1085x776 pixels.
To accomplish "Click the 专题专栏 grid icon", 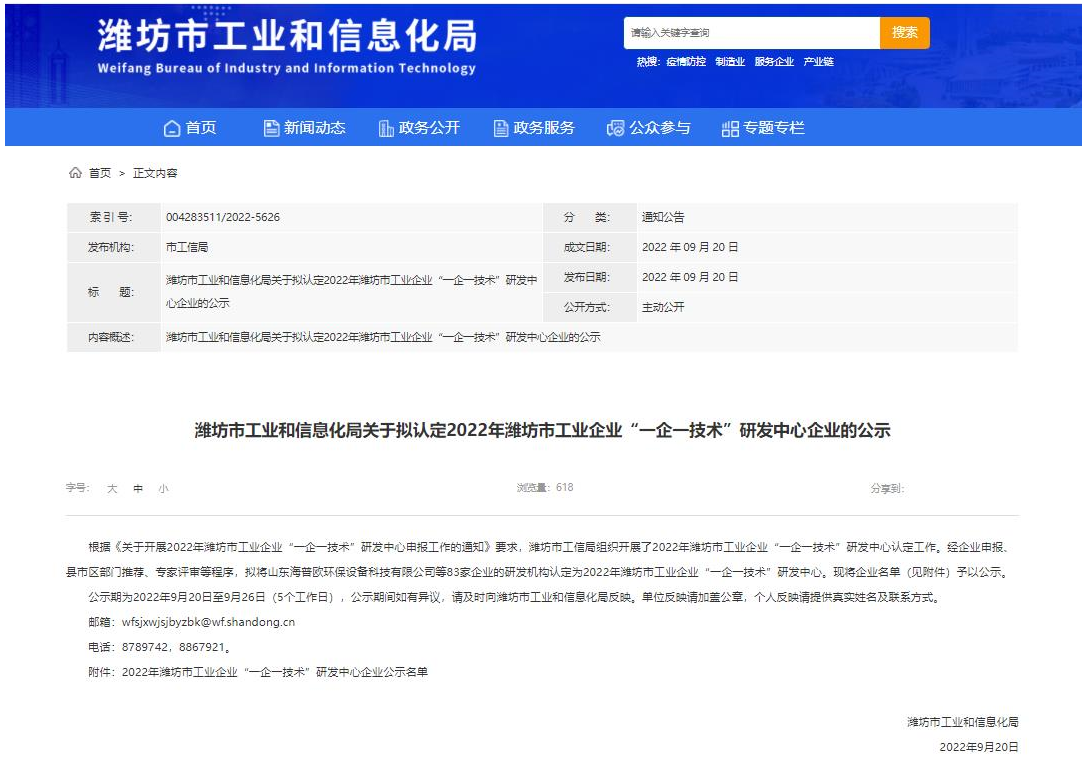I will (x=730, y=128).
